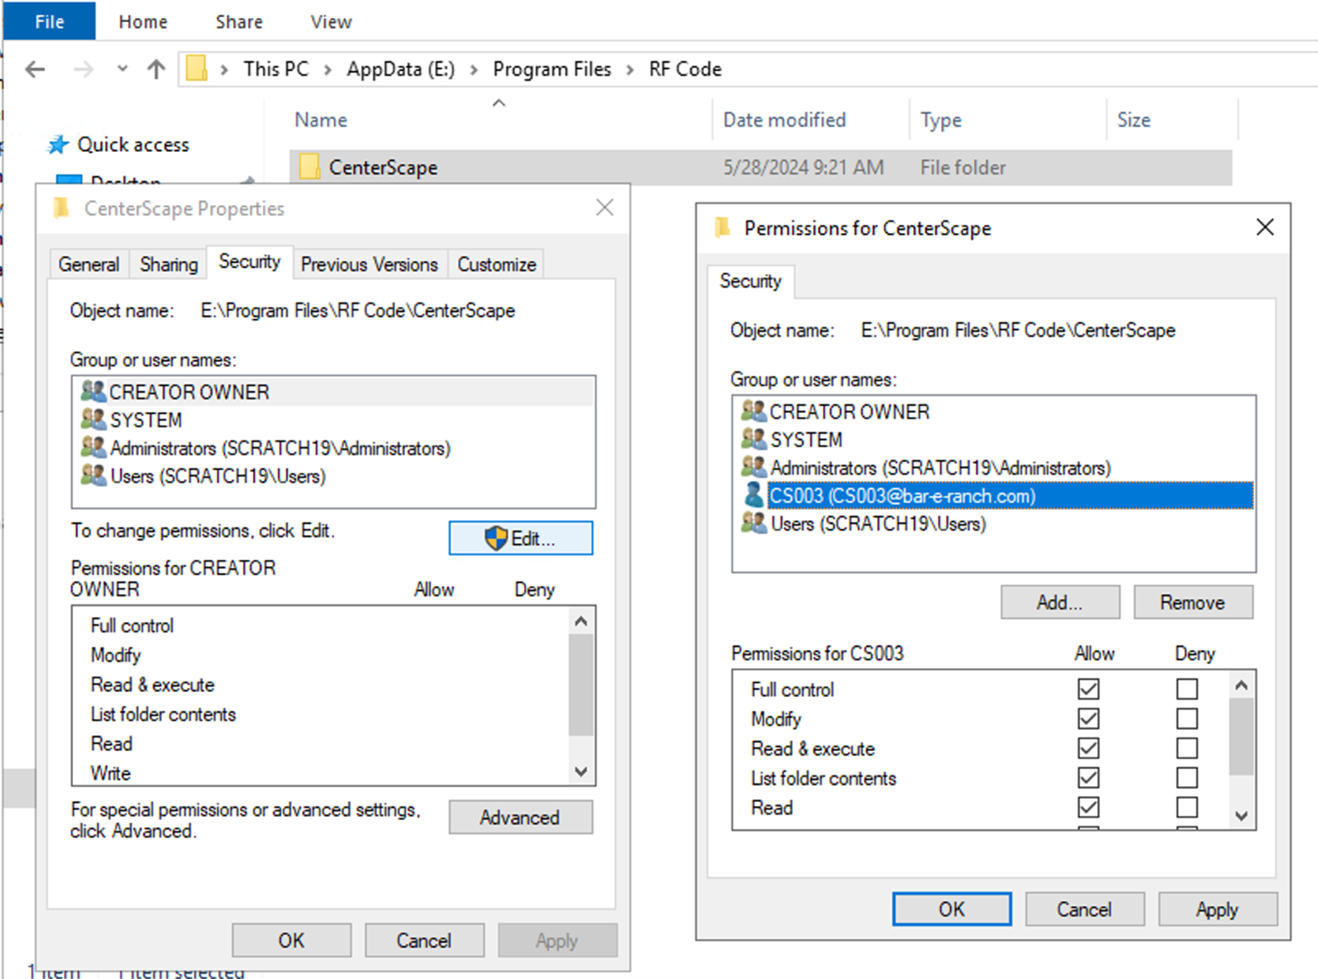
Task: Check Deny for Modify permission
Action: 1186,719
